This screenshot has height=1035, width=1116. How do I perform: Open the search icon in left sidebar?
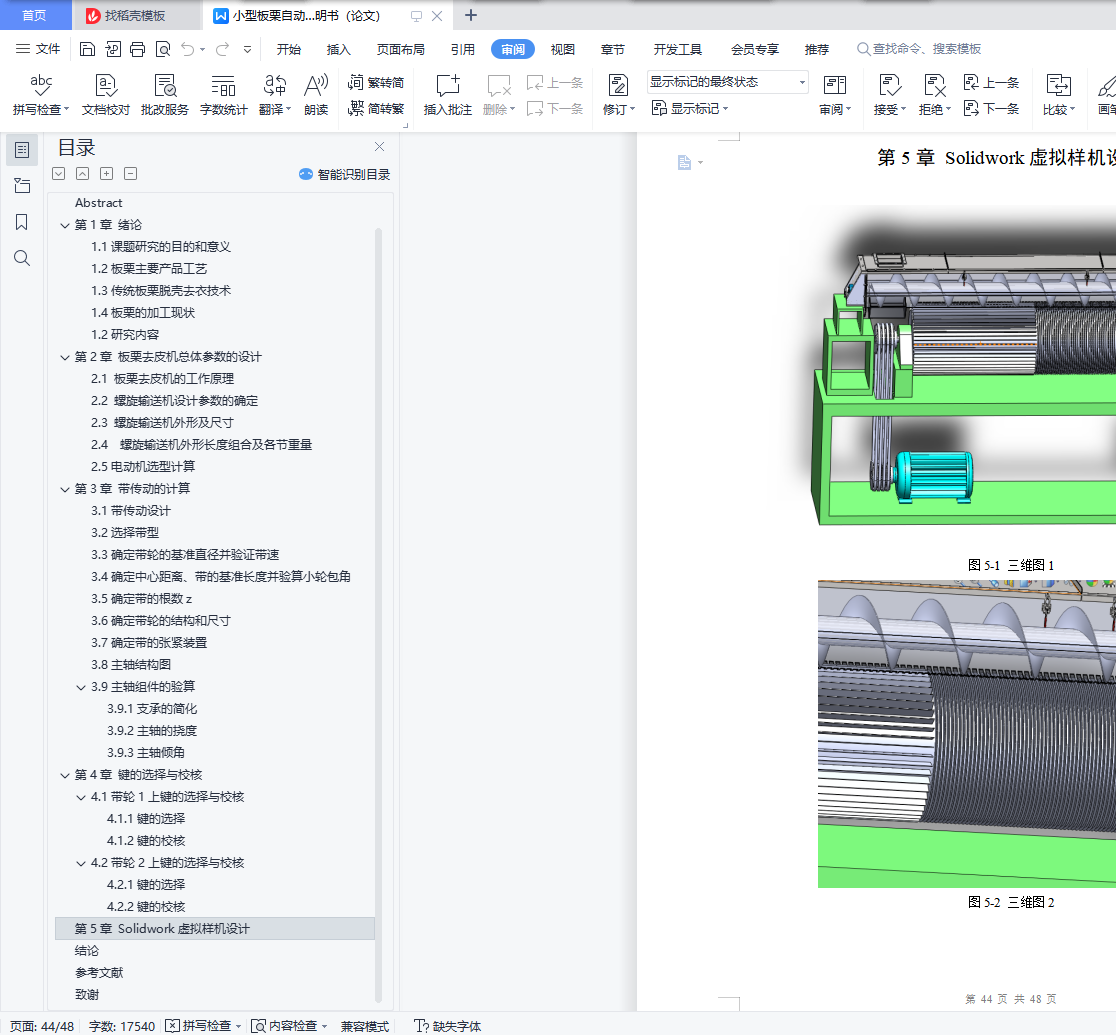point(22,258)
